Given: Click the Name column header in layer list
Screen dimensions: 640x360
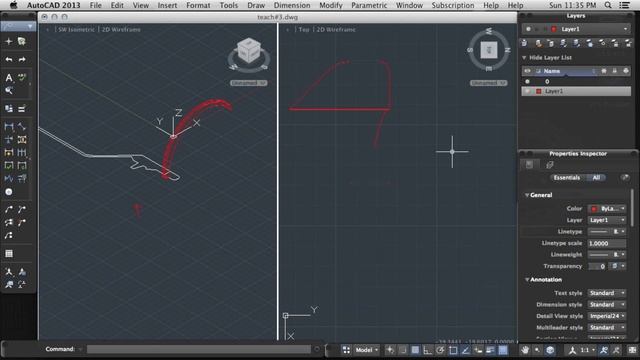Looking at the screenshot, I should 552,71.
